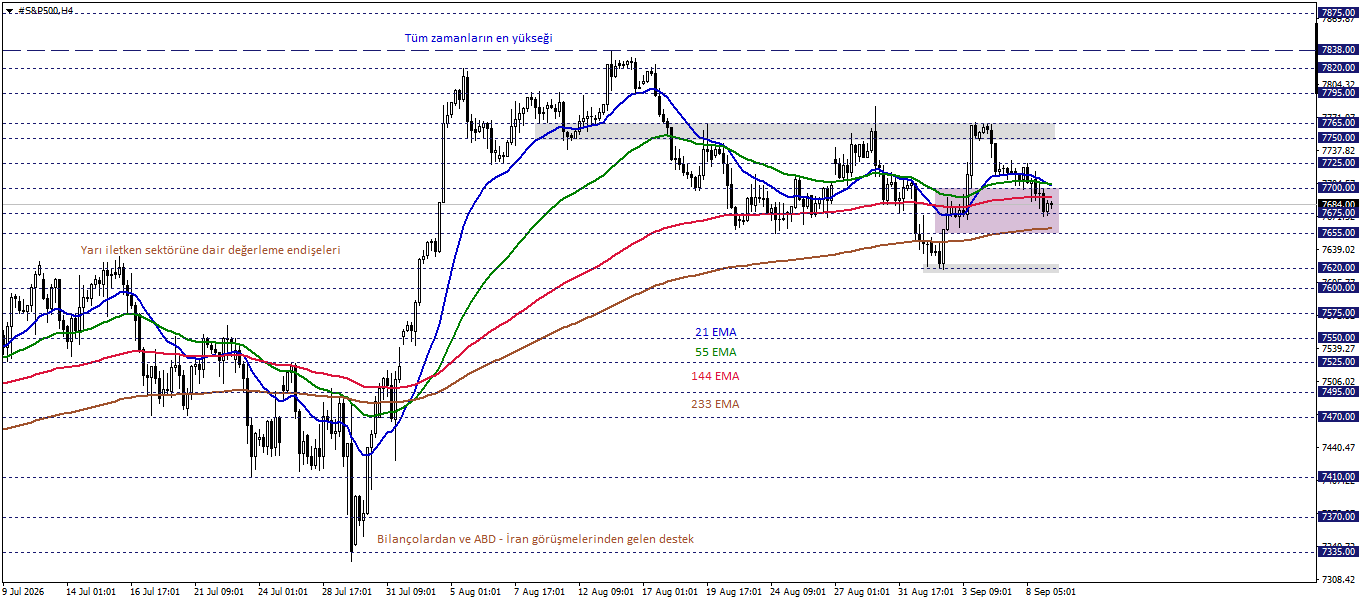Image resolution: width=1362 pixels, height=603 pixels.
Task: Click the 14 Jul 01:01 time axis label
Action: click(x=91, y=592)
